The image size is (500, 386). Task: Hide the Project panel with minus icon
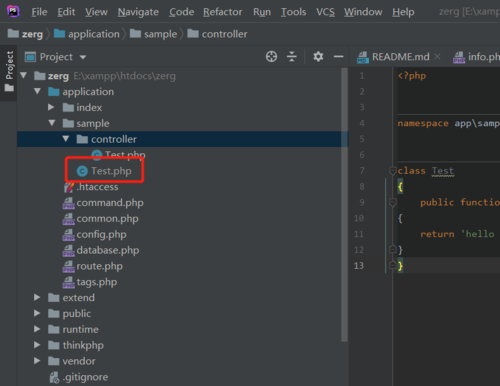coord(338,57)
